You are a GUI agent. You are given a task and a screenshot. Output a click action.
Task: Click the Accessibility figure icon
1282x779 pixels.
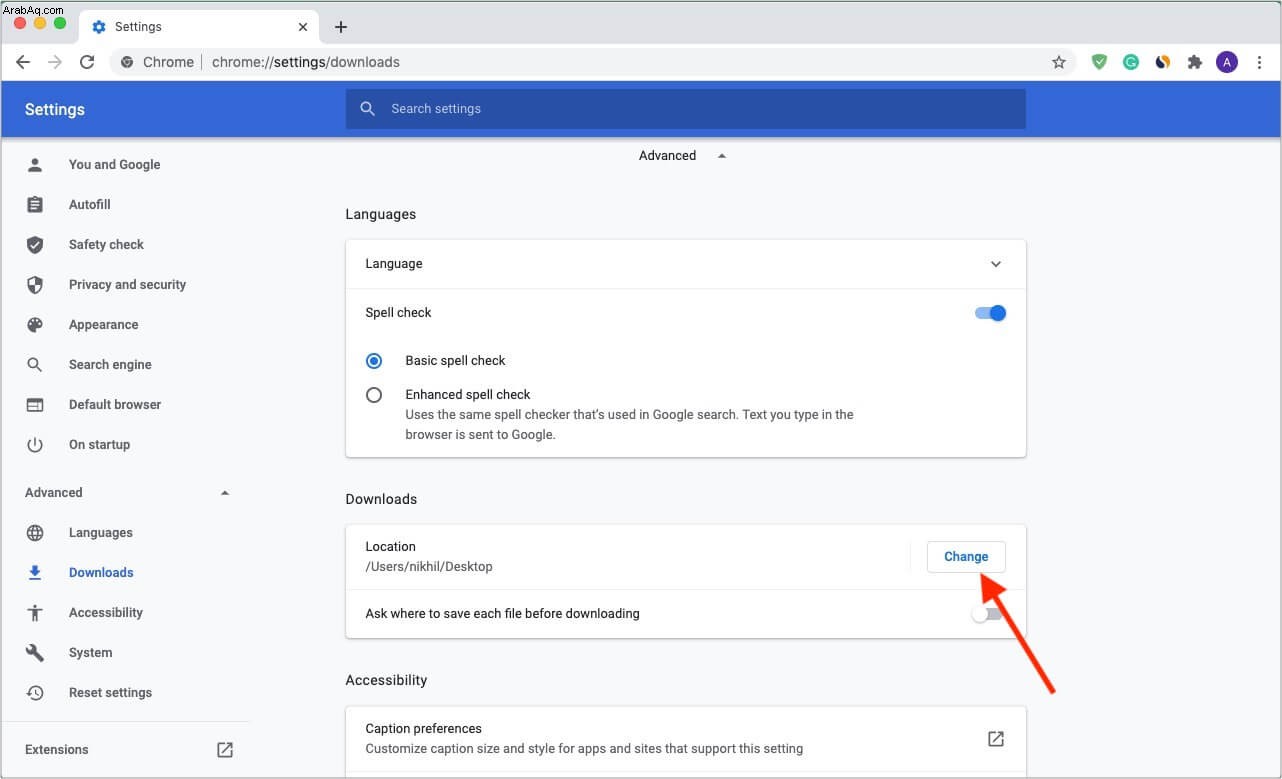[x=35, y=613]
